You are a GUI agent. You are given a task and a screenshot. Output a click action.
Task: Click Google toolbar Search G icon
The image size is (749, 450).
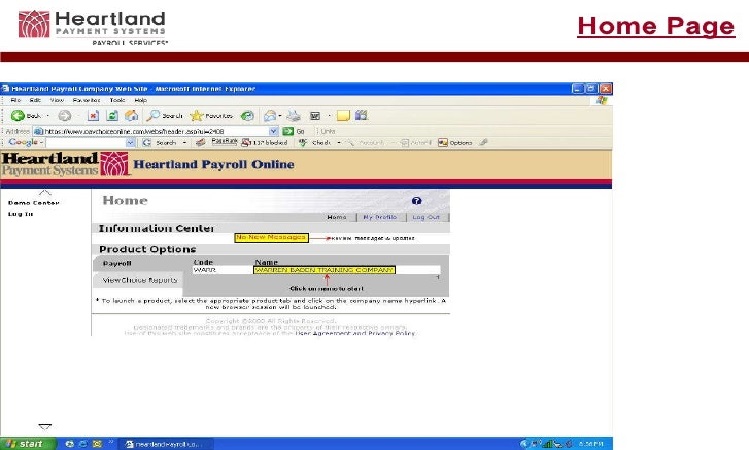(147, 142)
